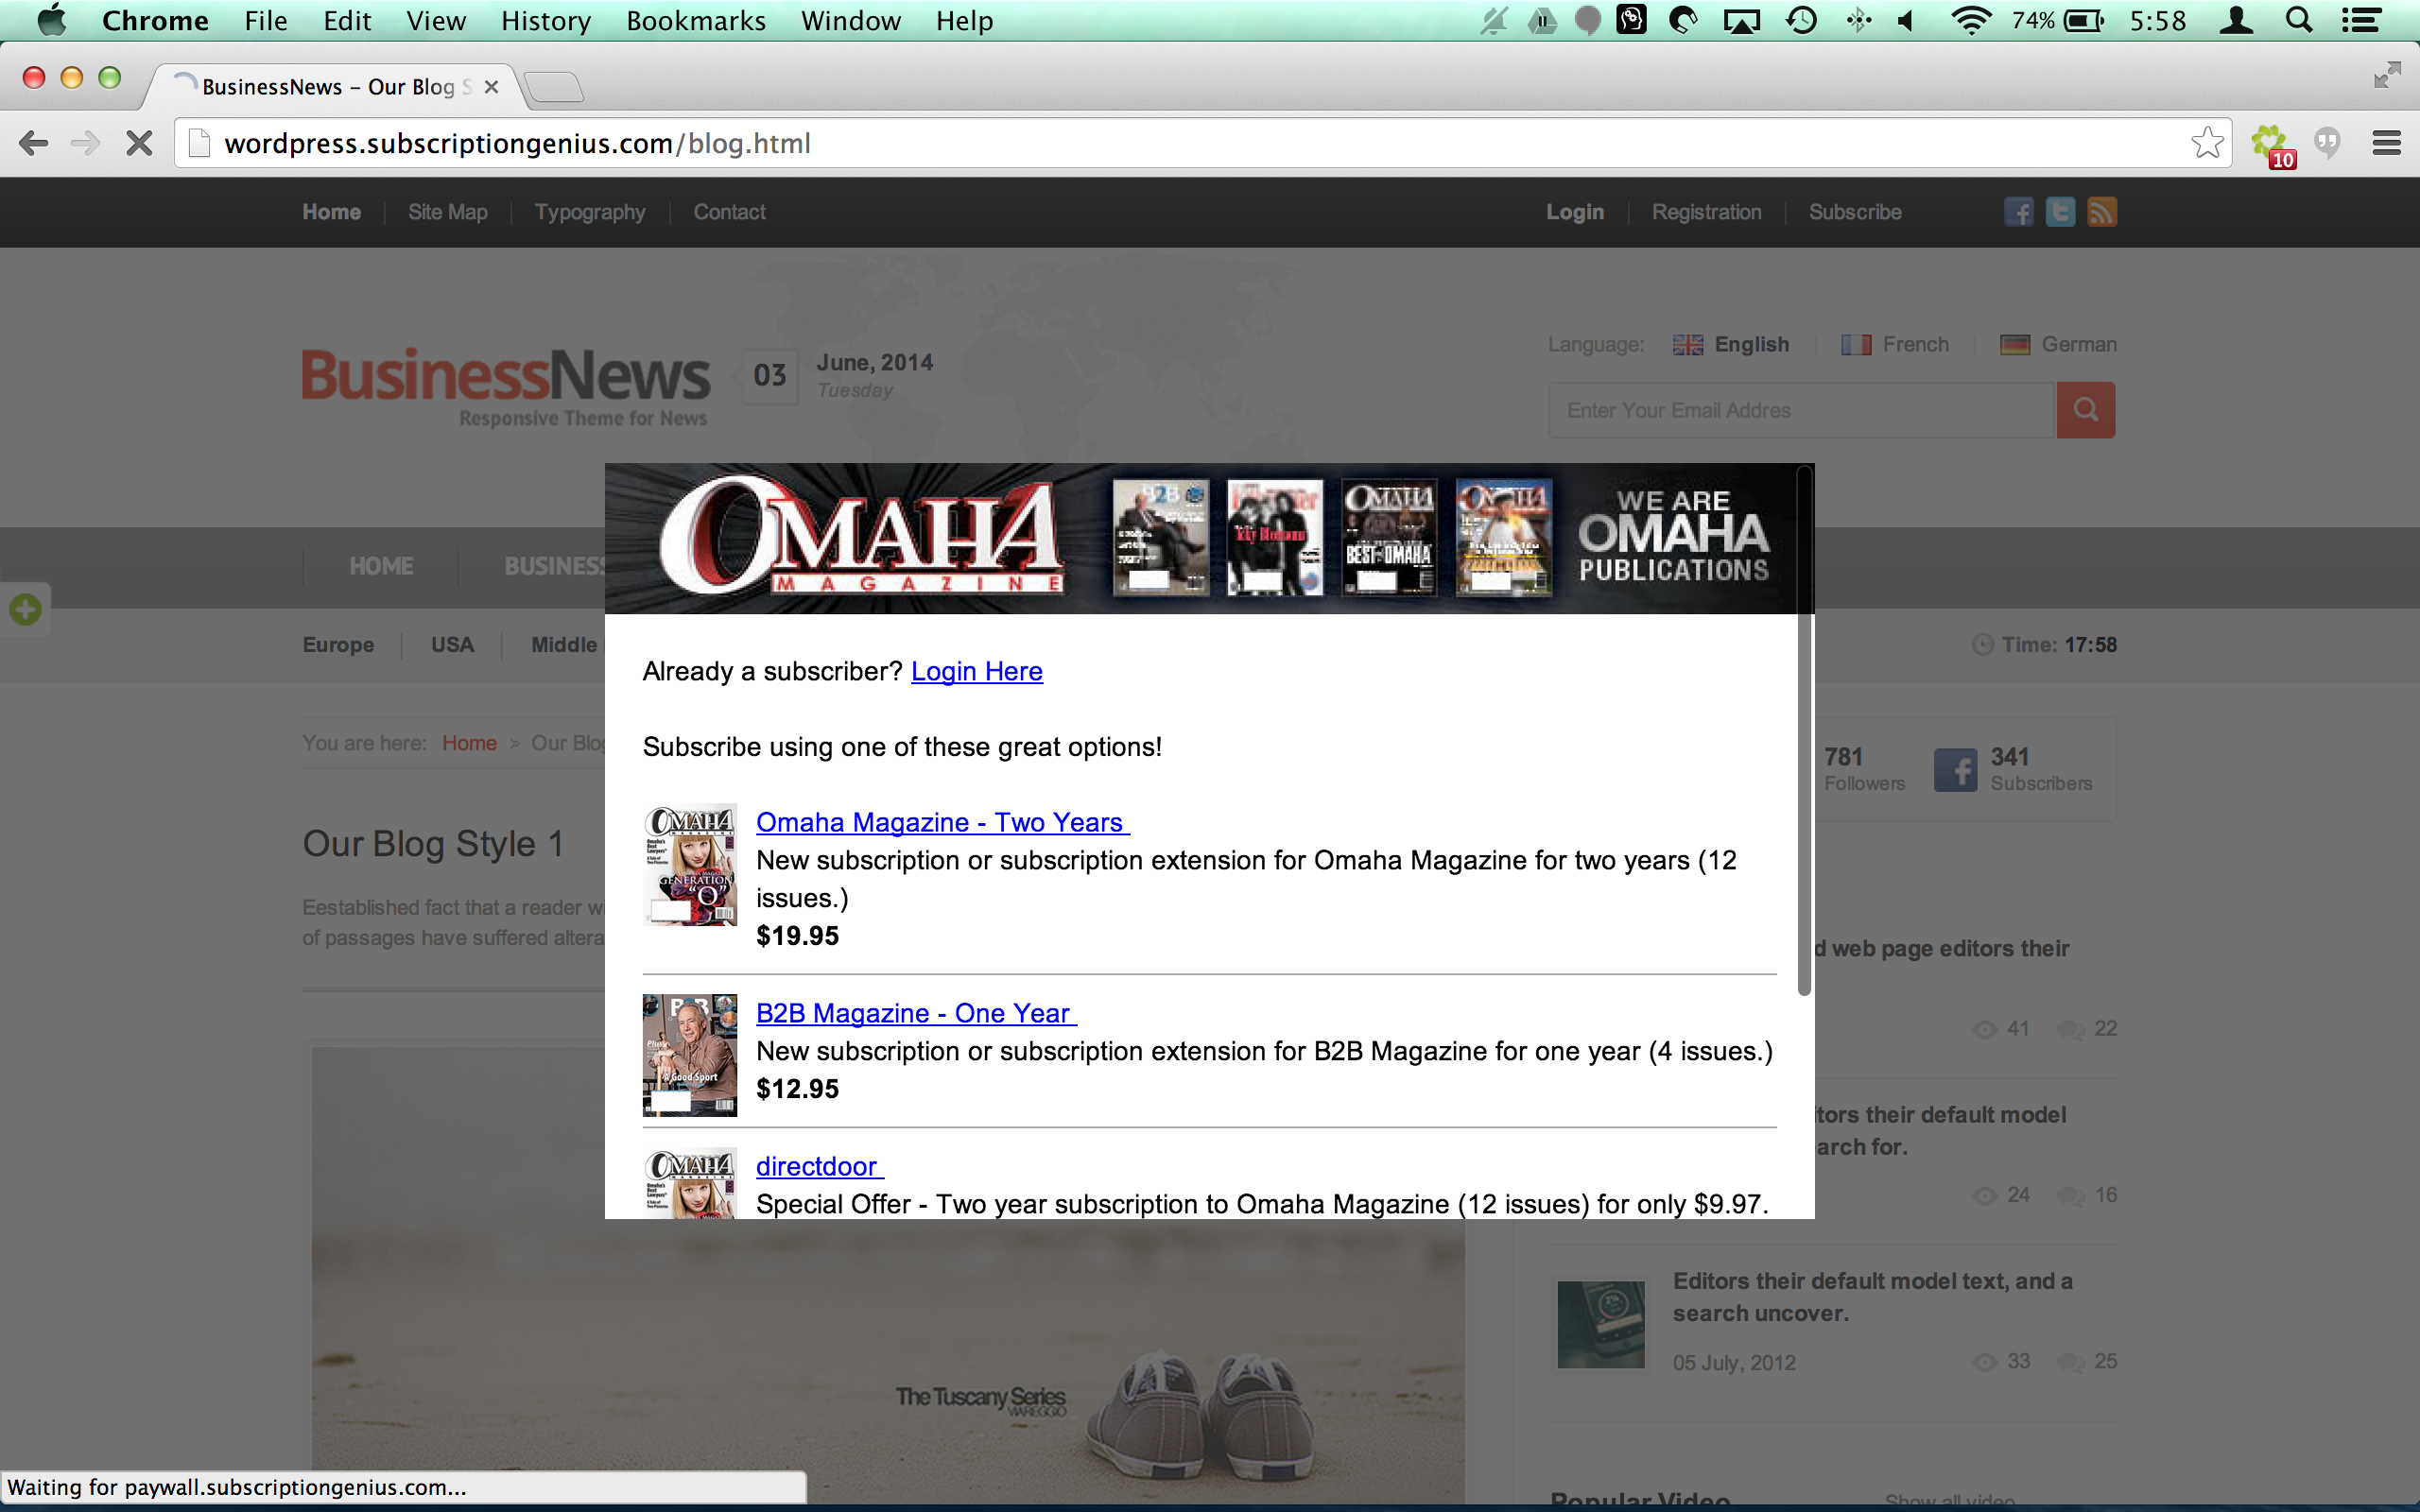Click the email address input field
Screen dimensions: 2420x1512
[1802, 410]
